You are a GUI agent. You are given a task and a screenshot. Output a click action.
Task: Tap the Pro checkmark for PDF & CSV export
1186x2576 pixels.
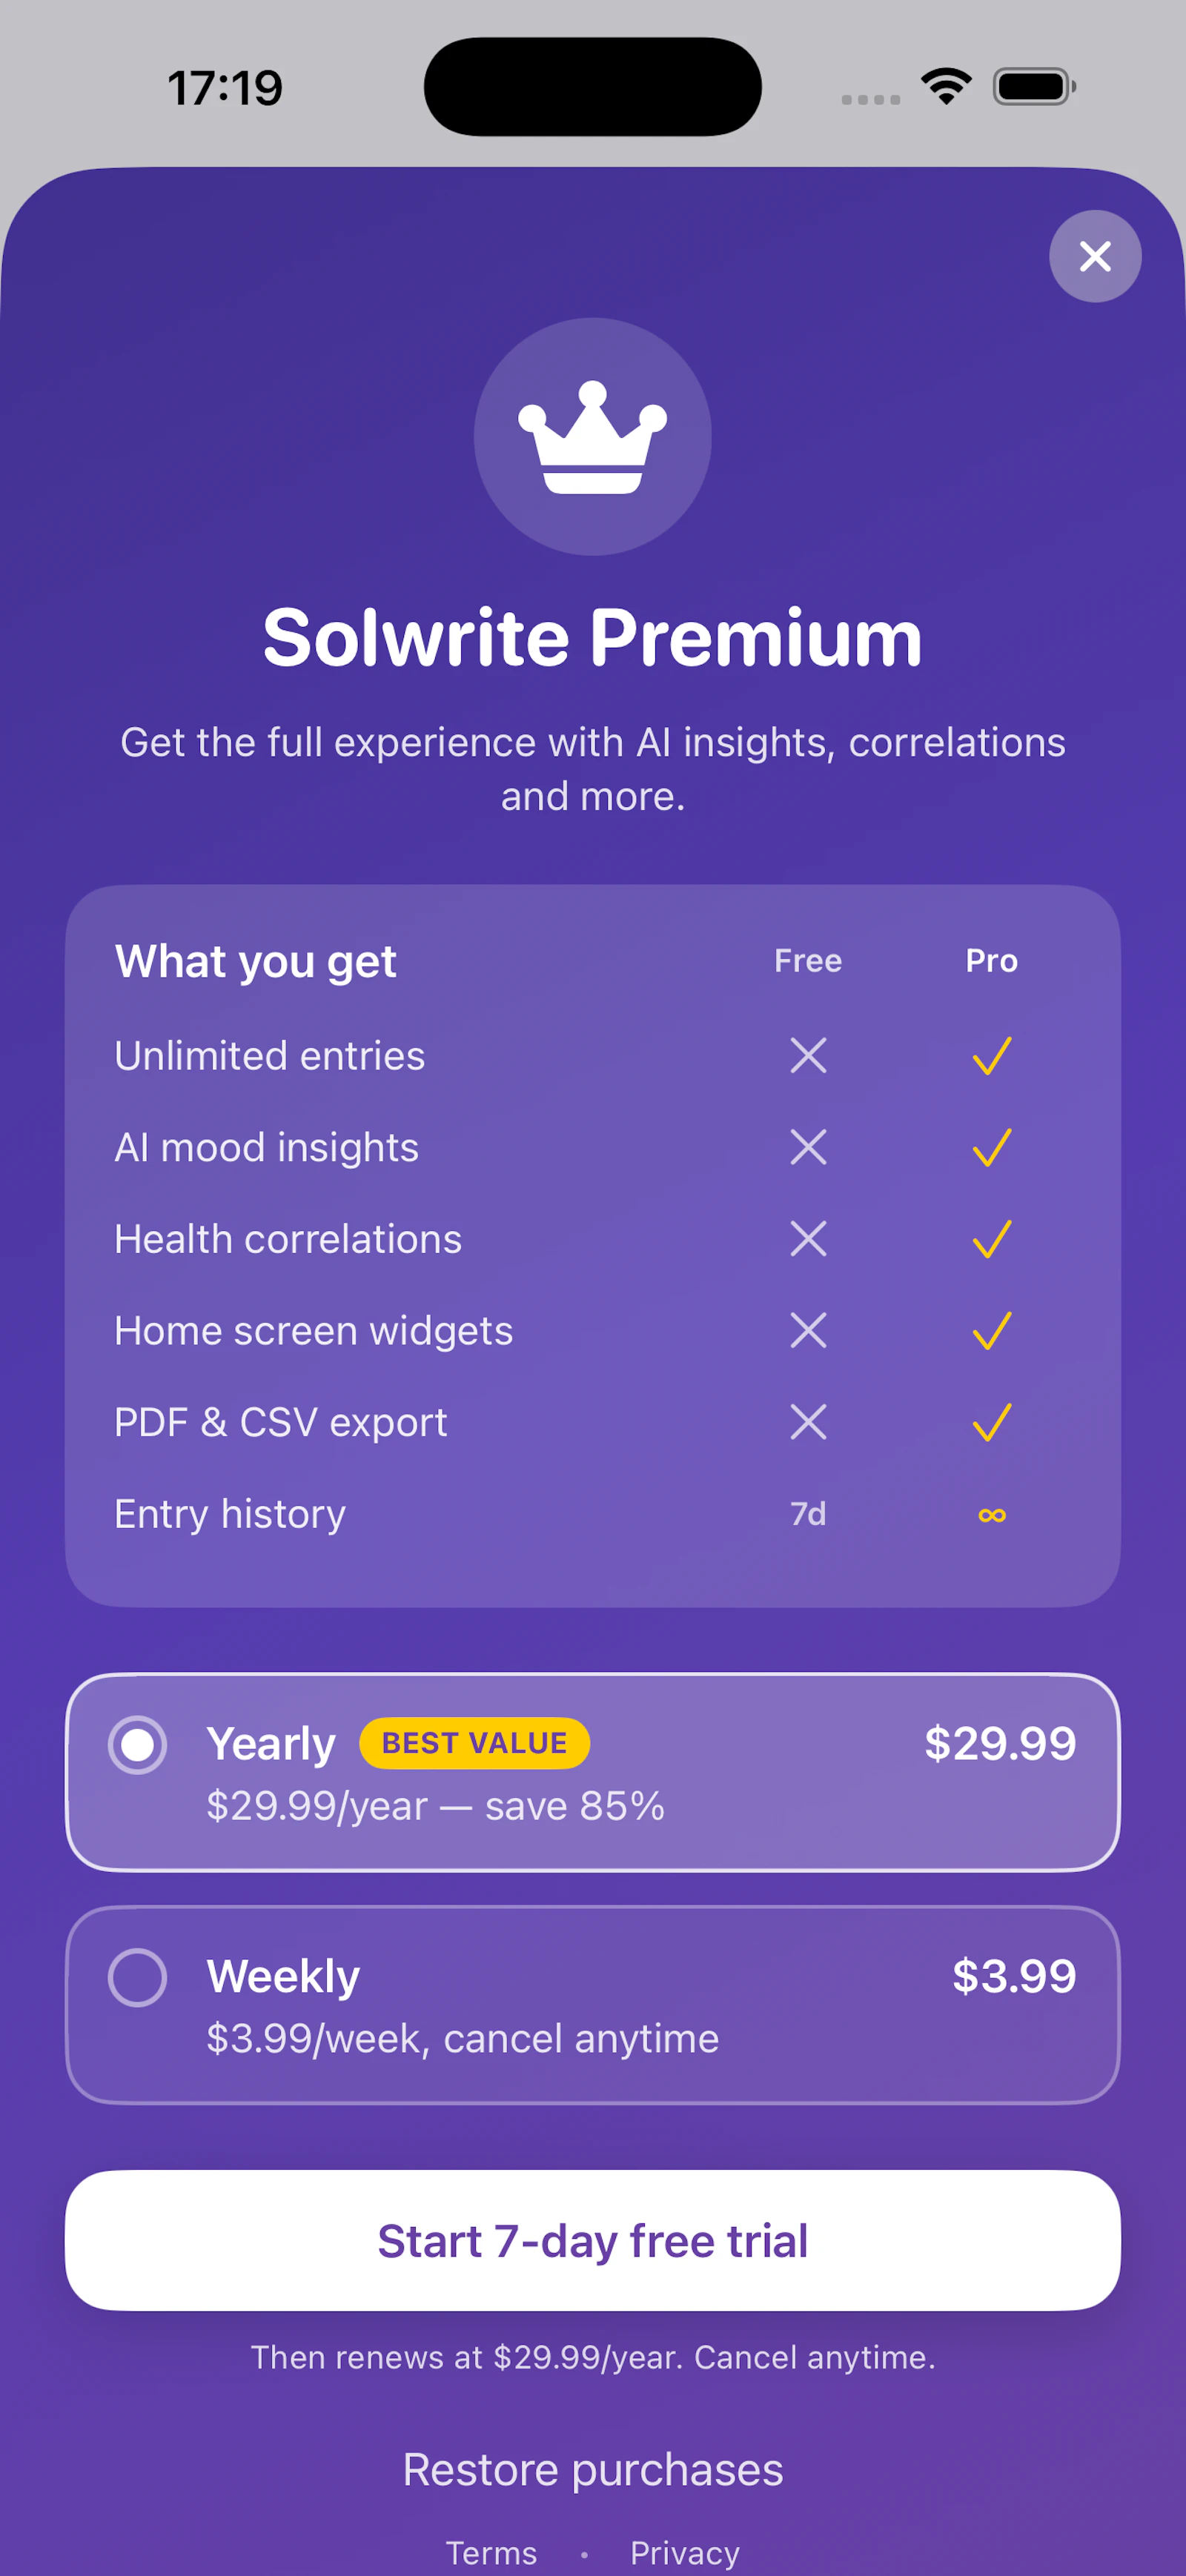[991, 1422]
